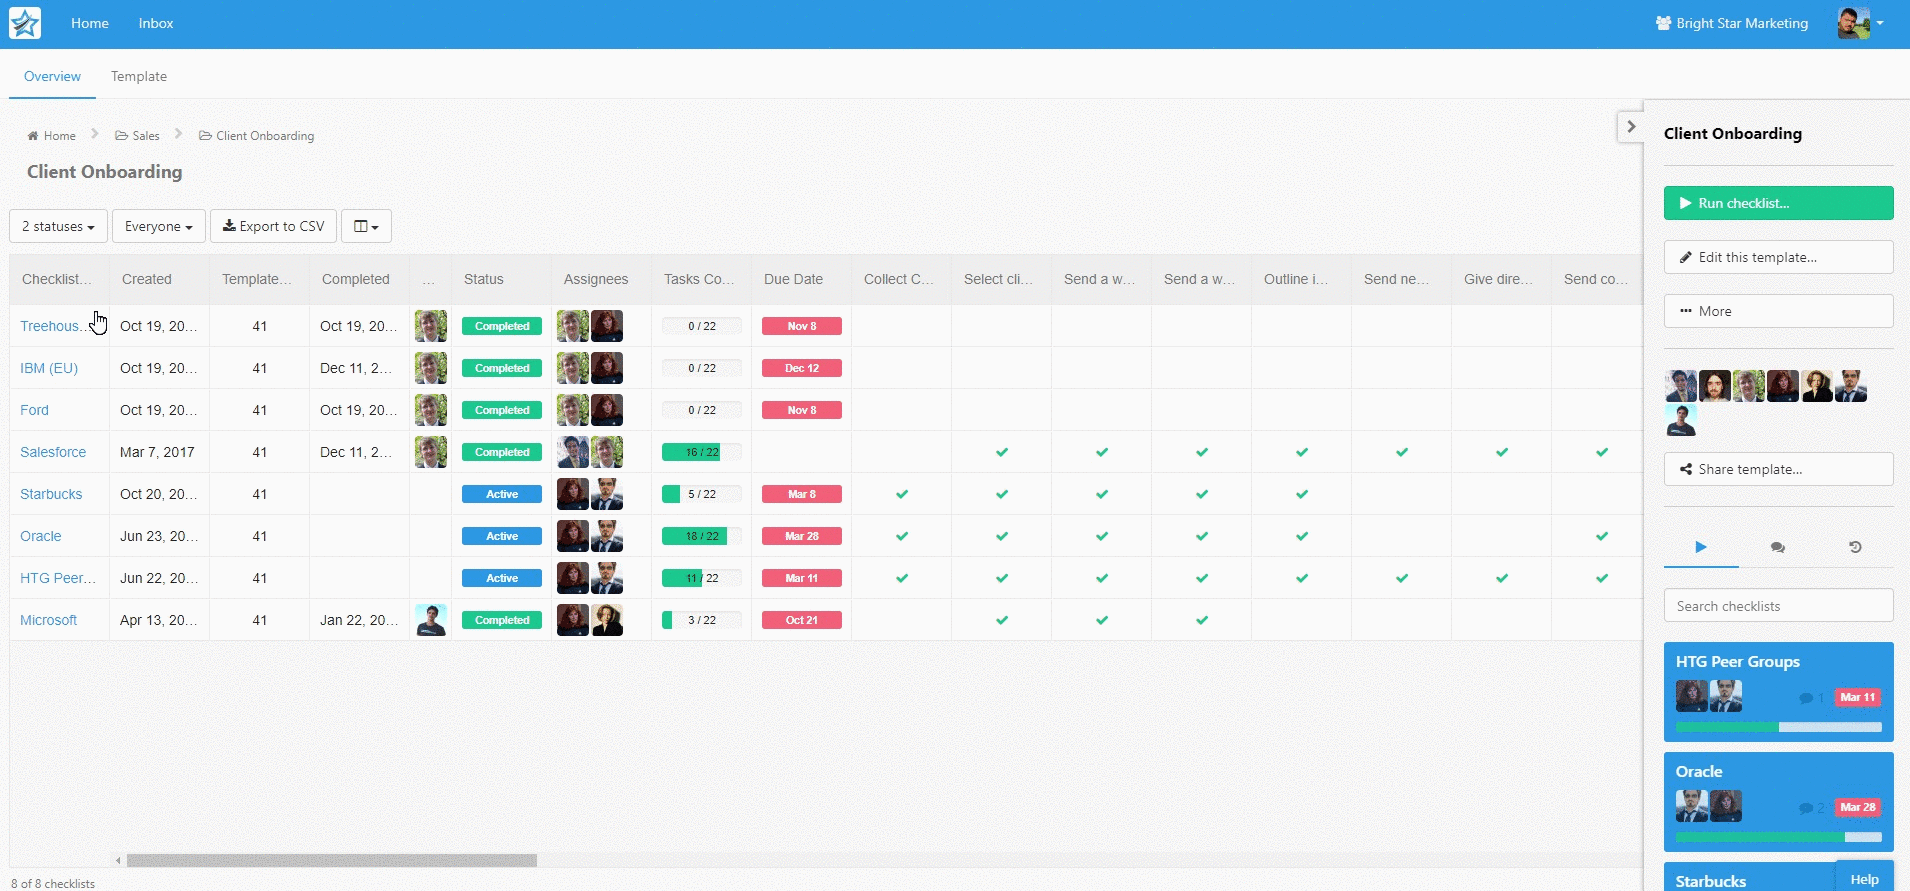Click Mar 28 due date for Oracle row
1910x891 pixels.
coord(802,536)
